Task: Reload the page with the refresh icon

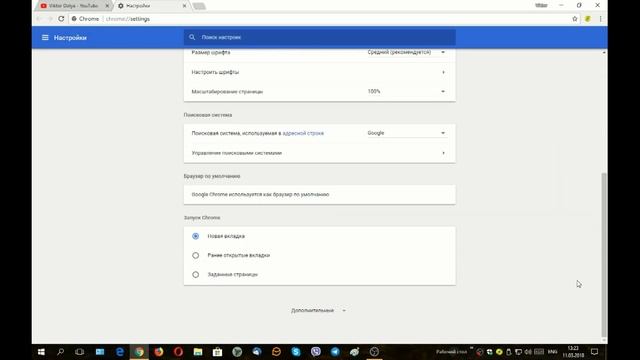Action: coord(61,19)
